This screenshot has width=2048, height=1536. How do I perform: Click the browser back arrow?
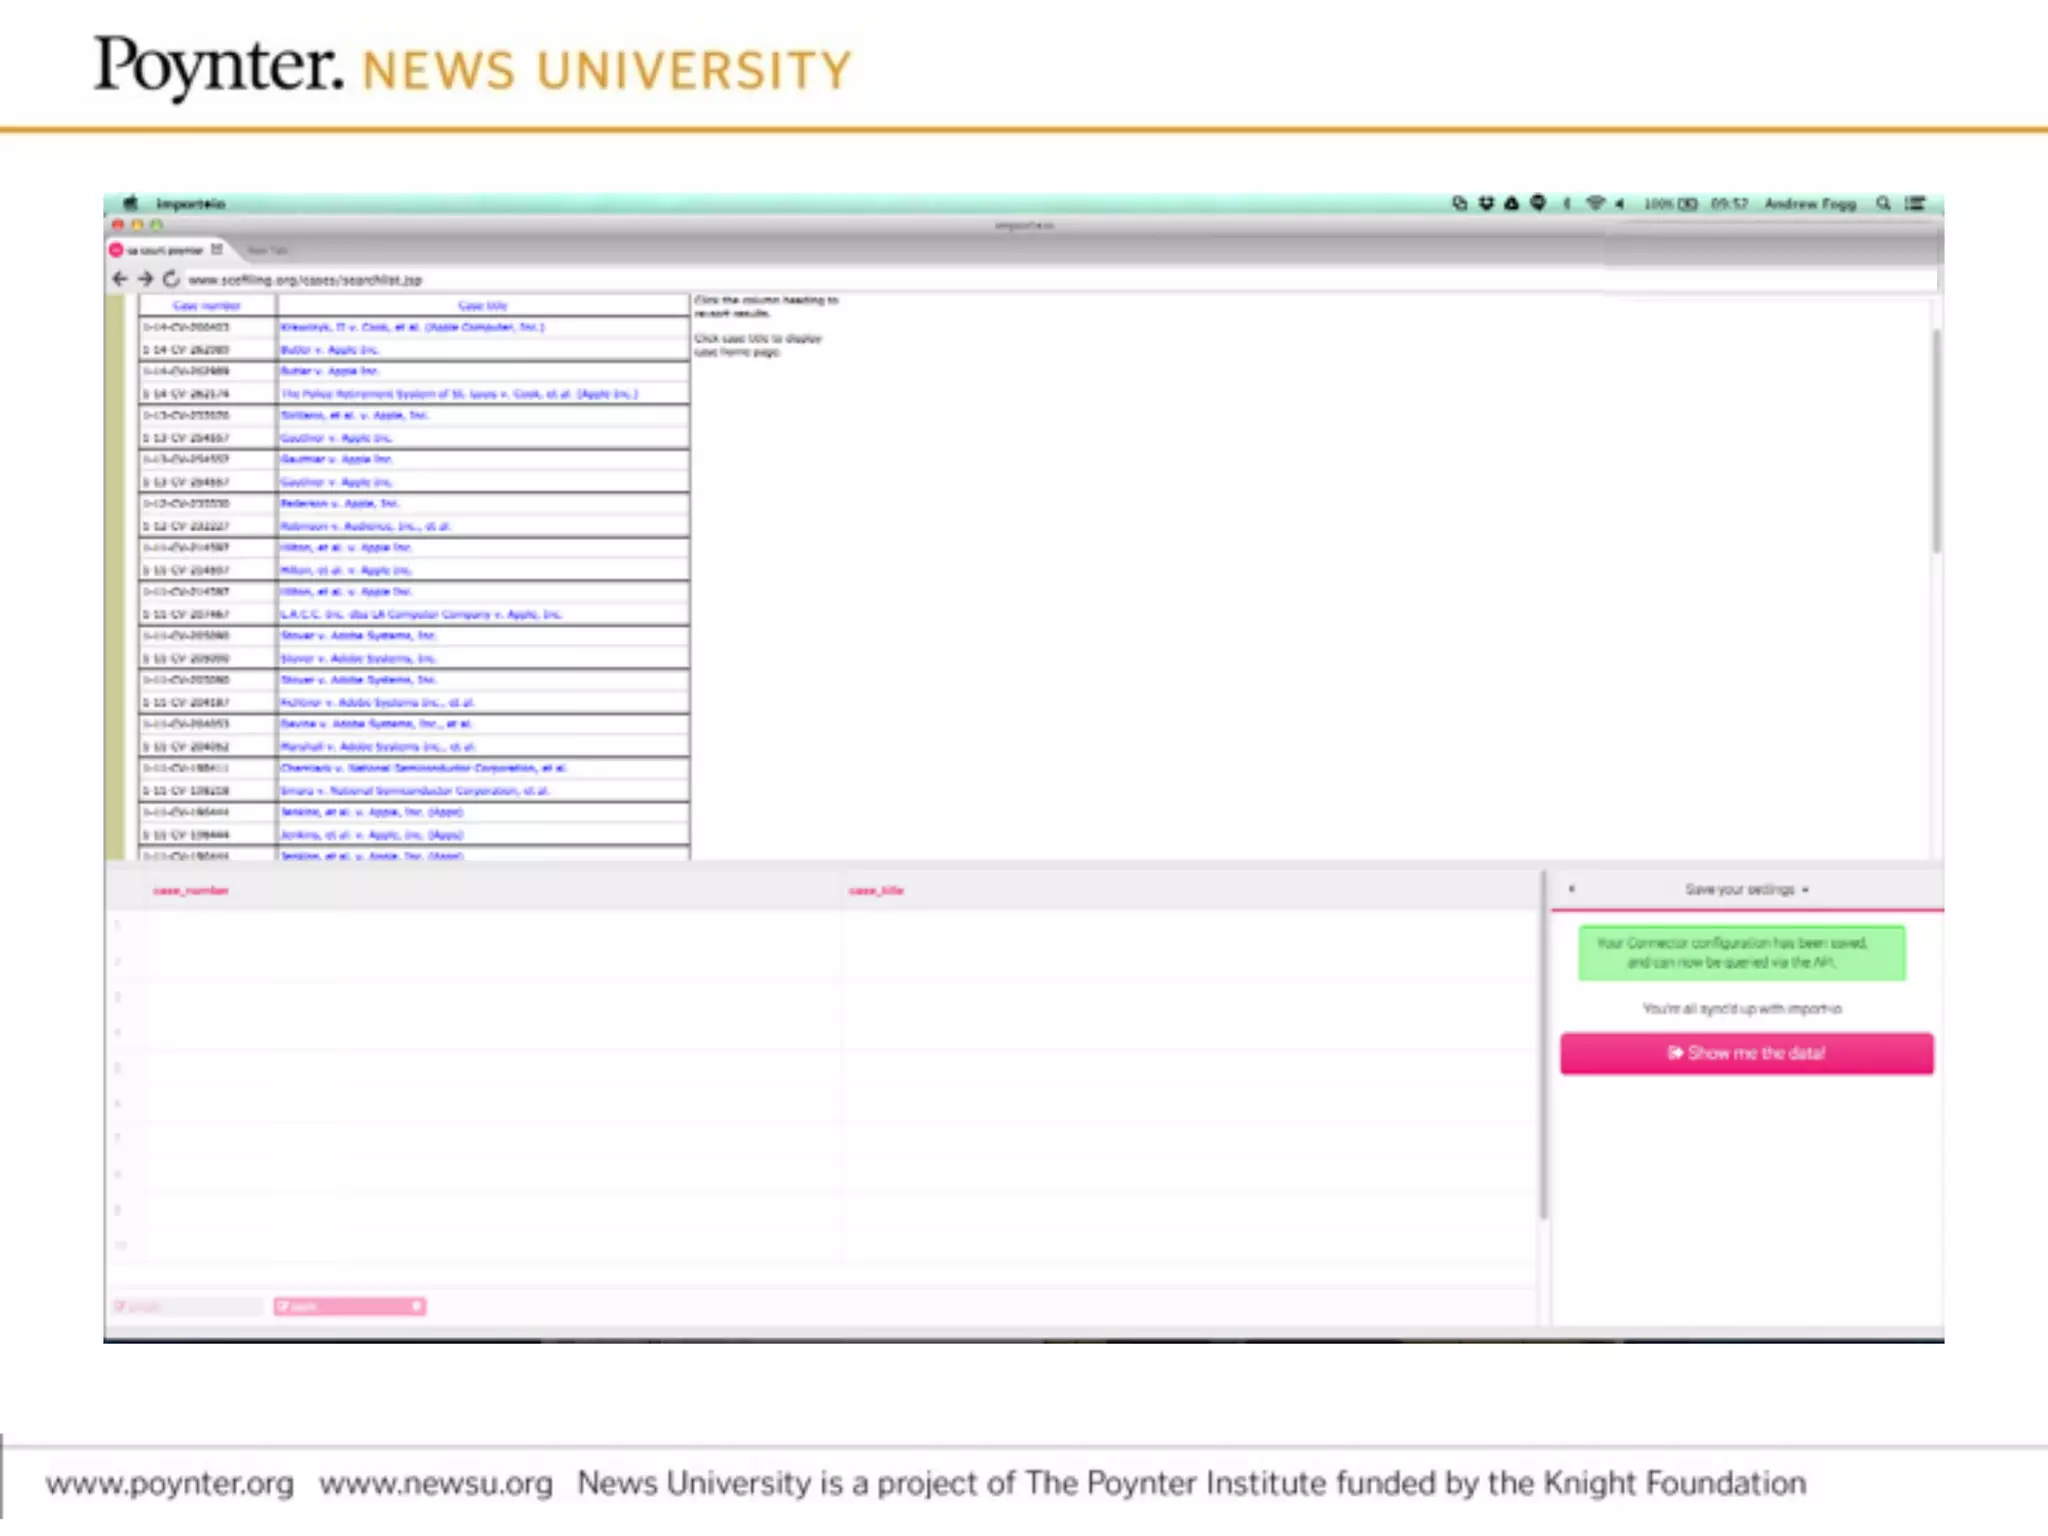120,279
